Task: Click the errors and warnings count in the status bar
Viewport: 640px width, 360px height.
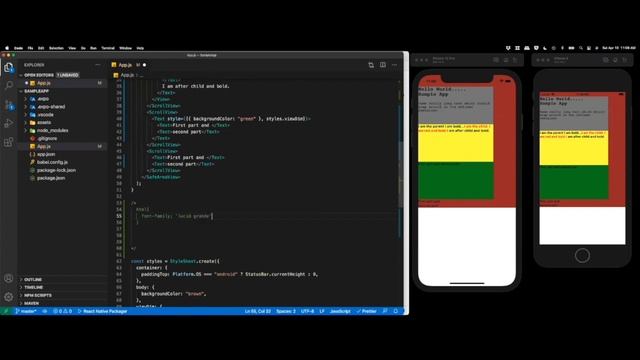Action: click(62, 311)
